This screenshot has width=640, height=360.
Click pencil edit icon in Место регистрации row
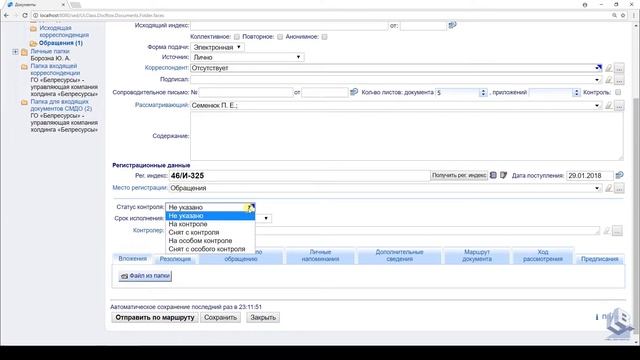(x=608, y=188)
